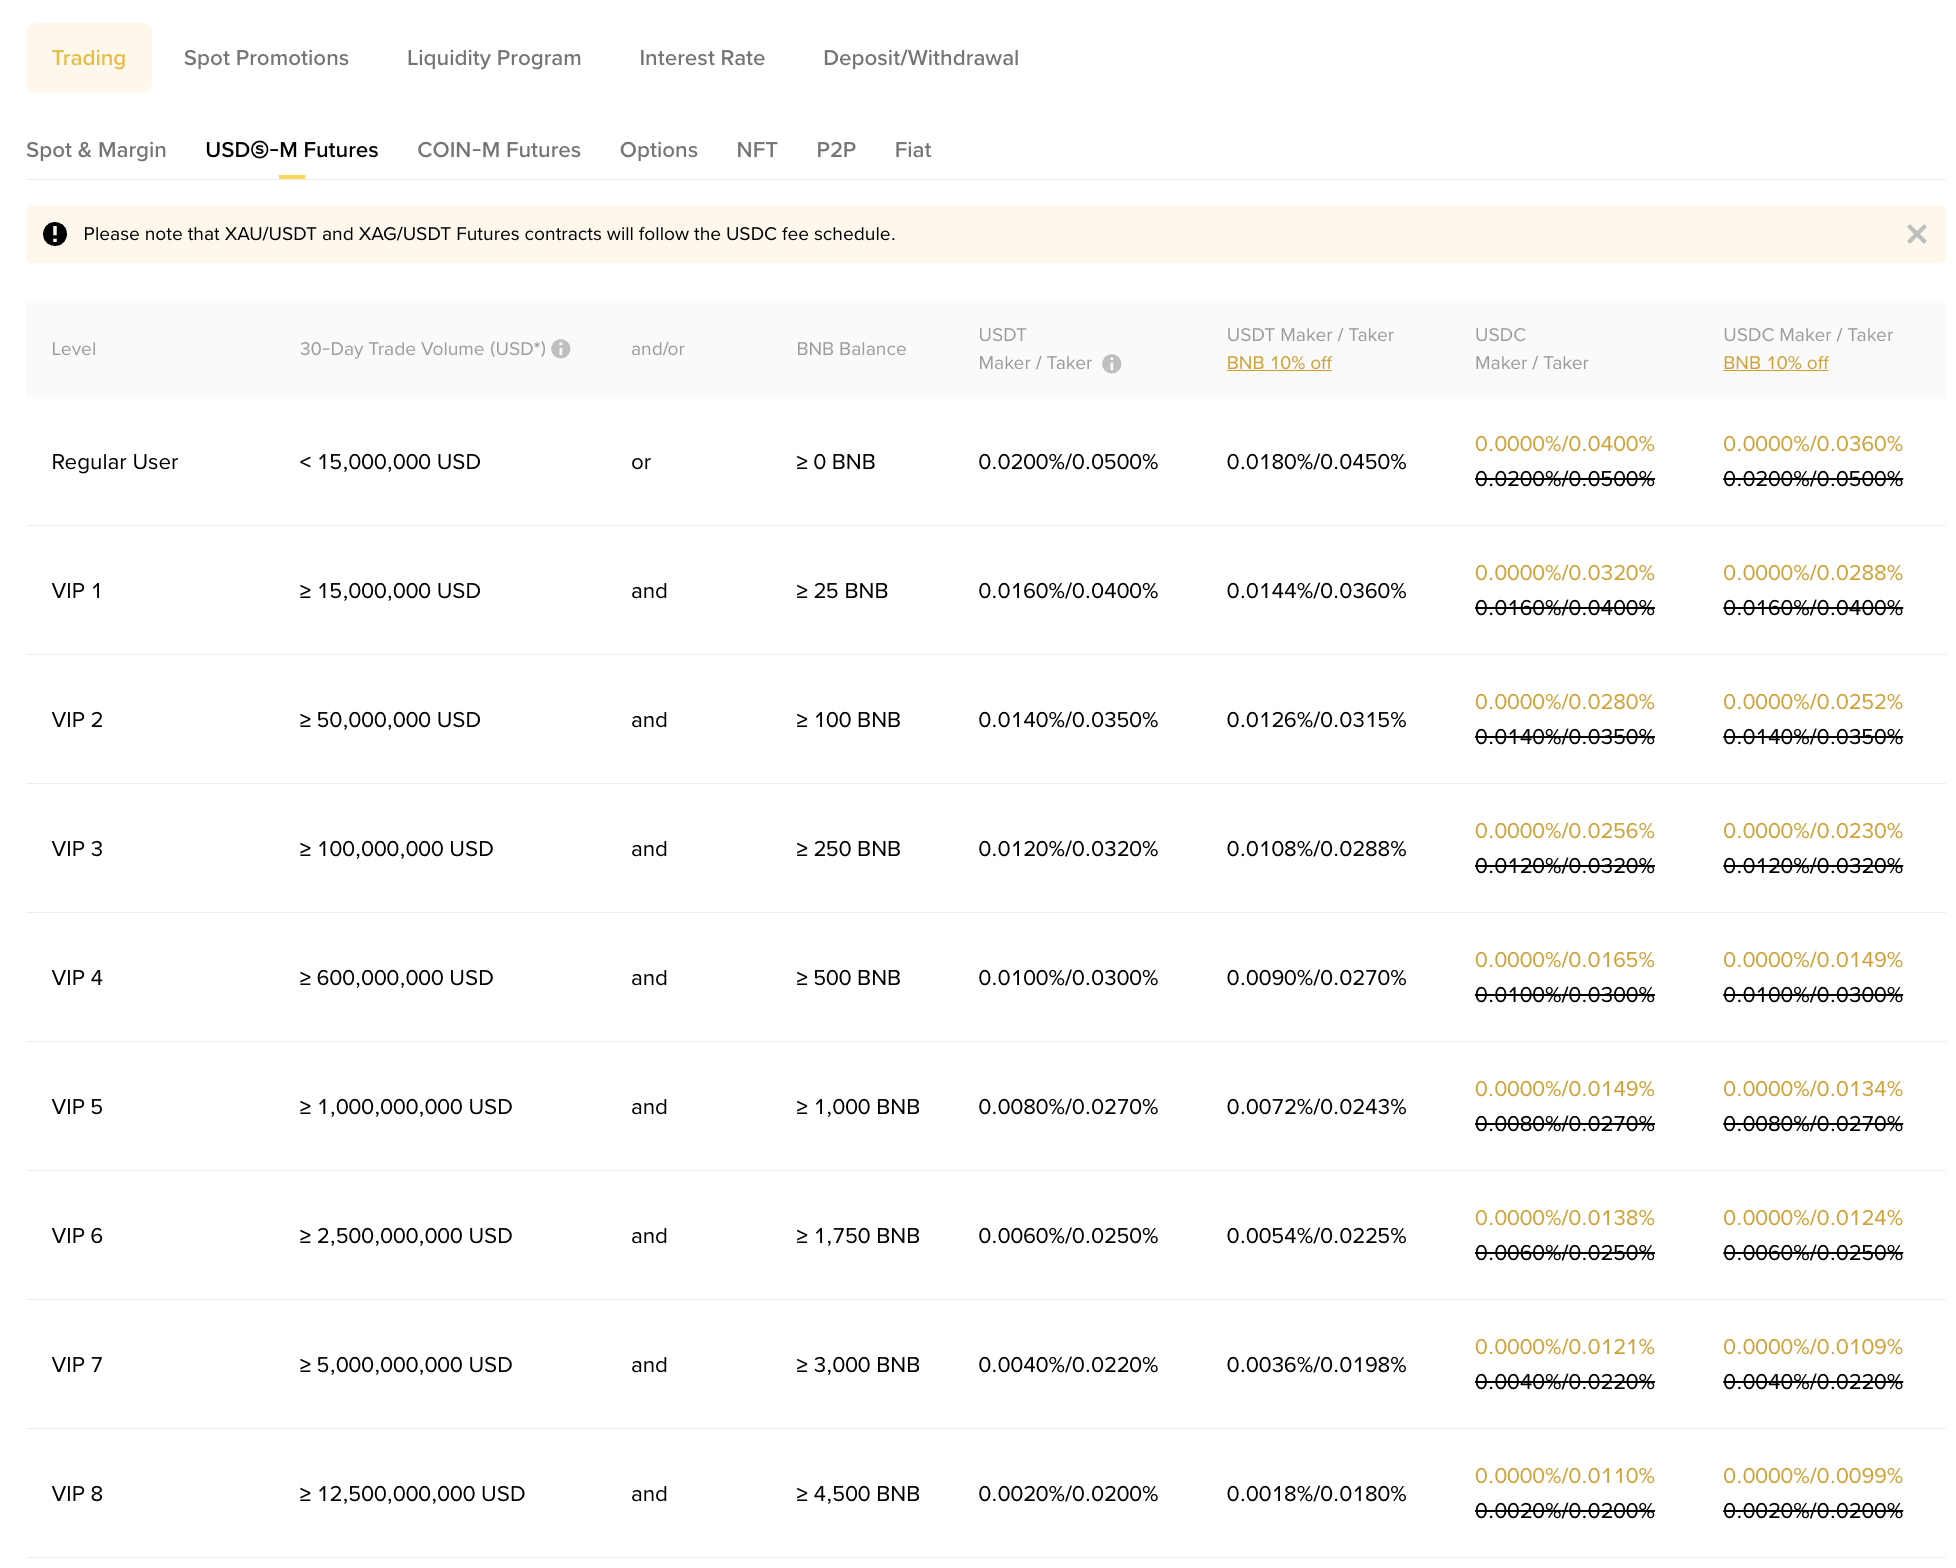This screenshot has width=1956, height=1568.
Task: Select the Fiat fee tab
Action: [912, 150]
